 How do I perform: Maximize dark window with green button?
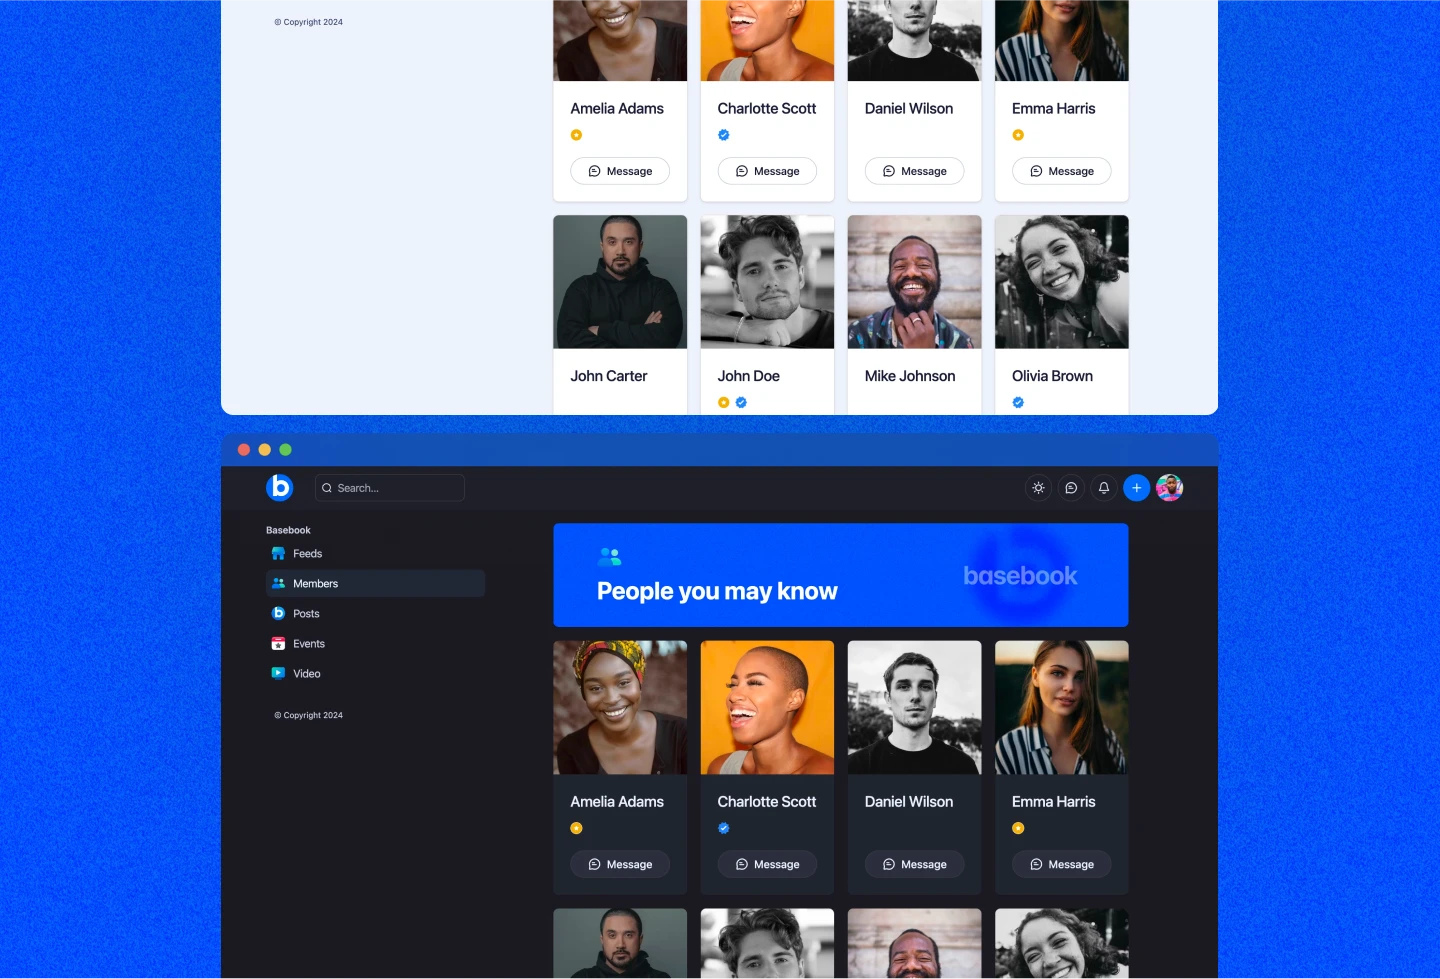285,450
